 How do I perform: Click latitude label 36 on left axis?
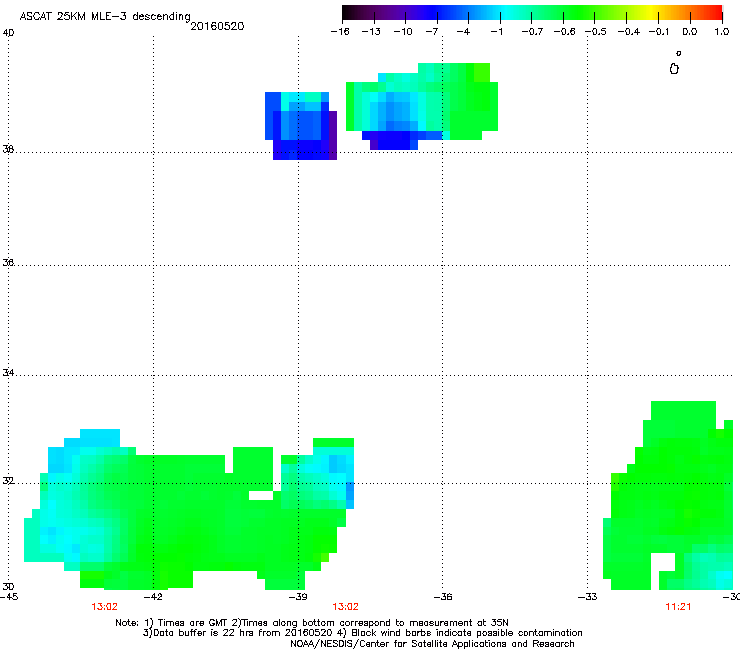pos(8,262)
